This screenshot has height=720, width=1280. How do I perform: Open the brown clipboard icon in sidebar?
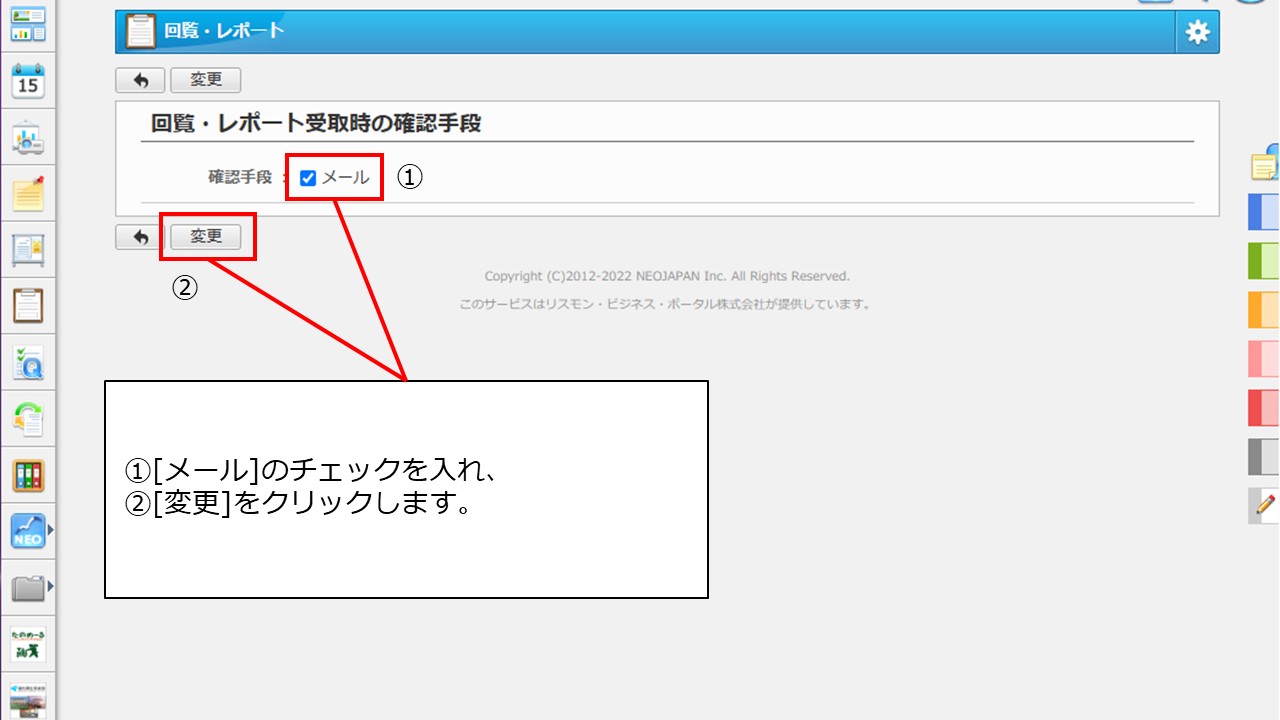pos(28,305)
